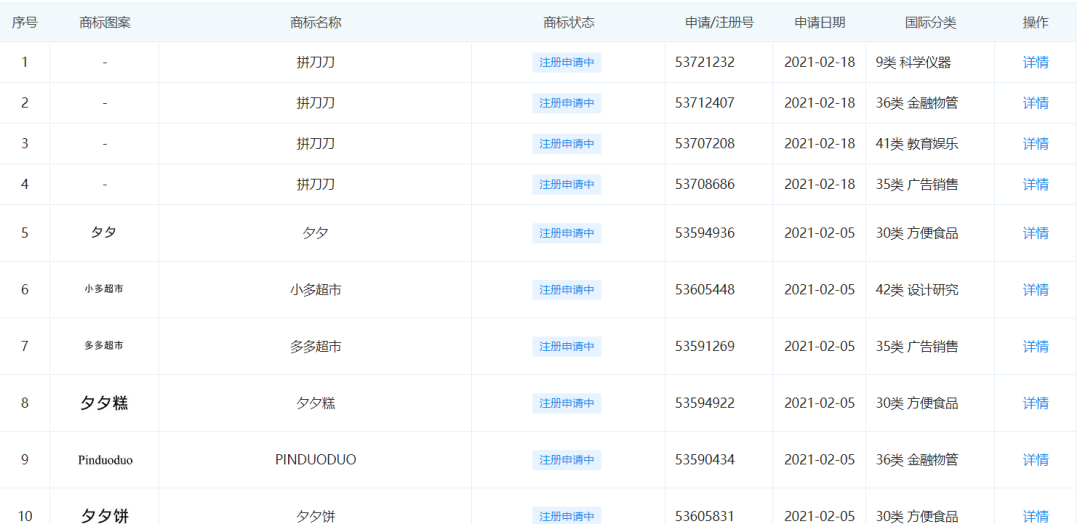
Task: Click the 41类 教育娱乐 classification cell
Action: [917, 144]
